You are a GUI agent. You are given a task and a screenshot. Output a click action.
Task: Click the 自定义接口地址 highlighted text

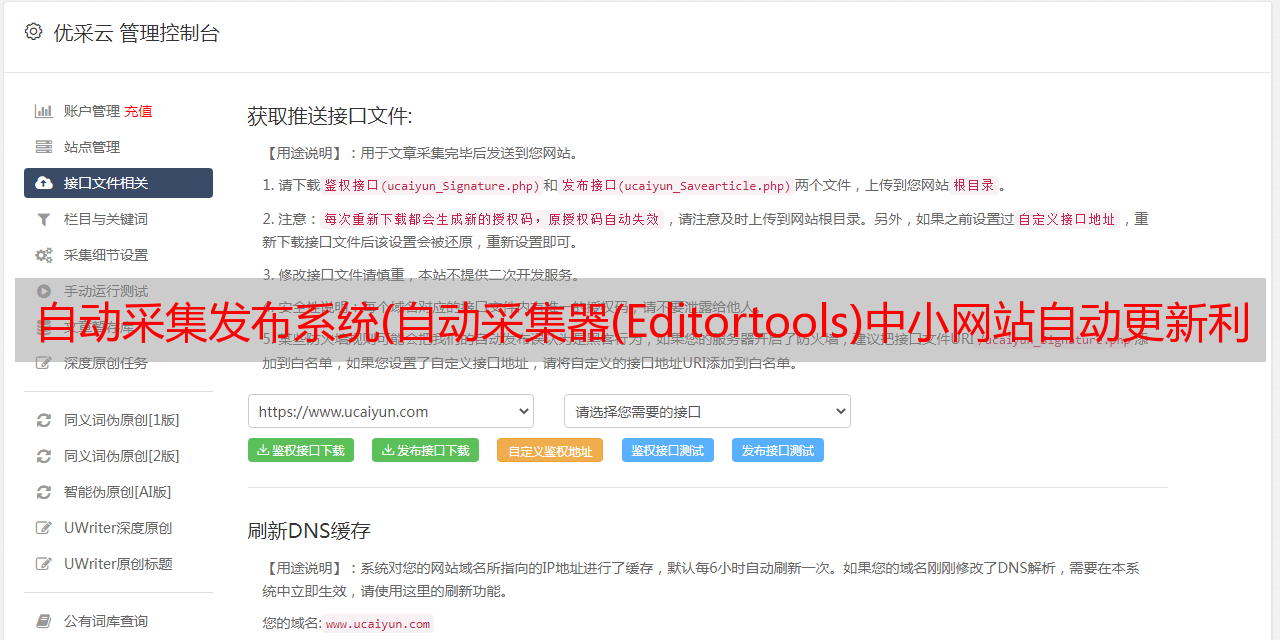coord(1067,219)
